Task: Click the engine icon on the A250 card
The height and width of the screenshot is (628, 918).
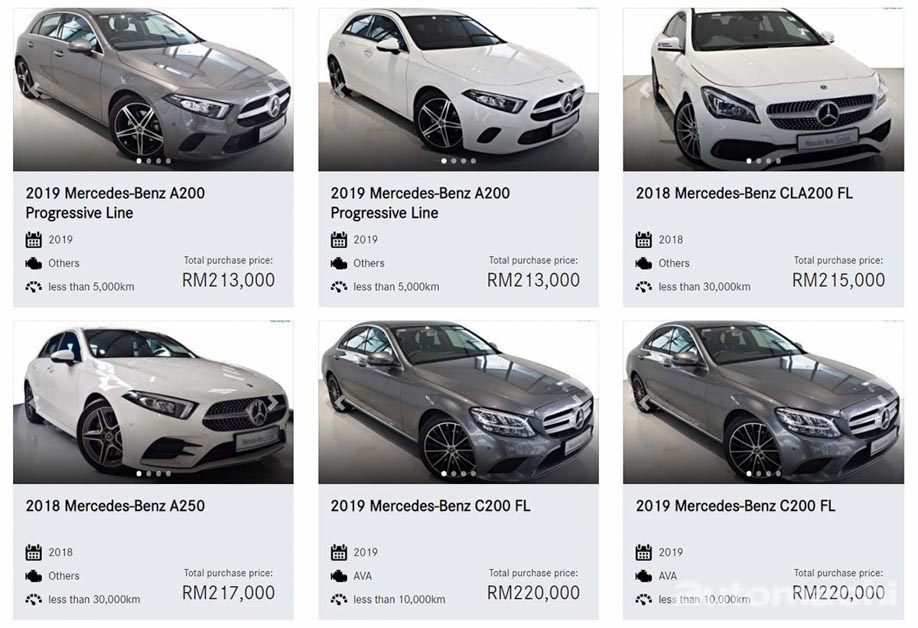Action: pos(34,576)
